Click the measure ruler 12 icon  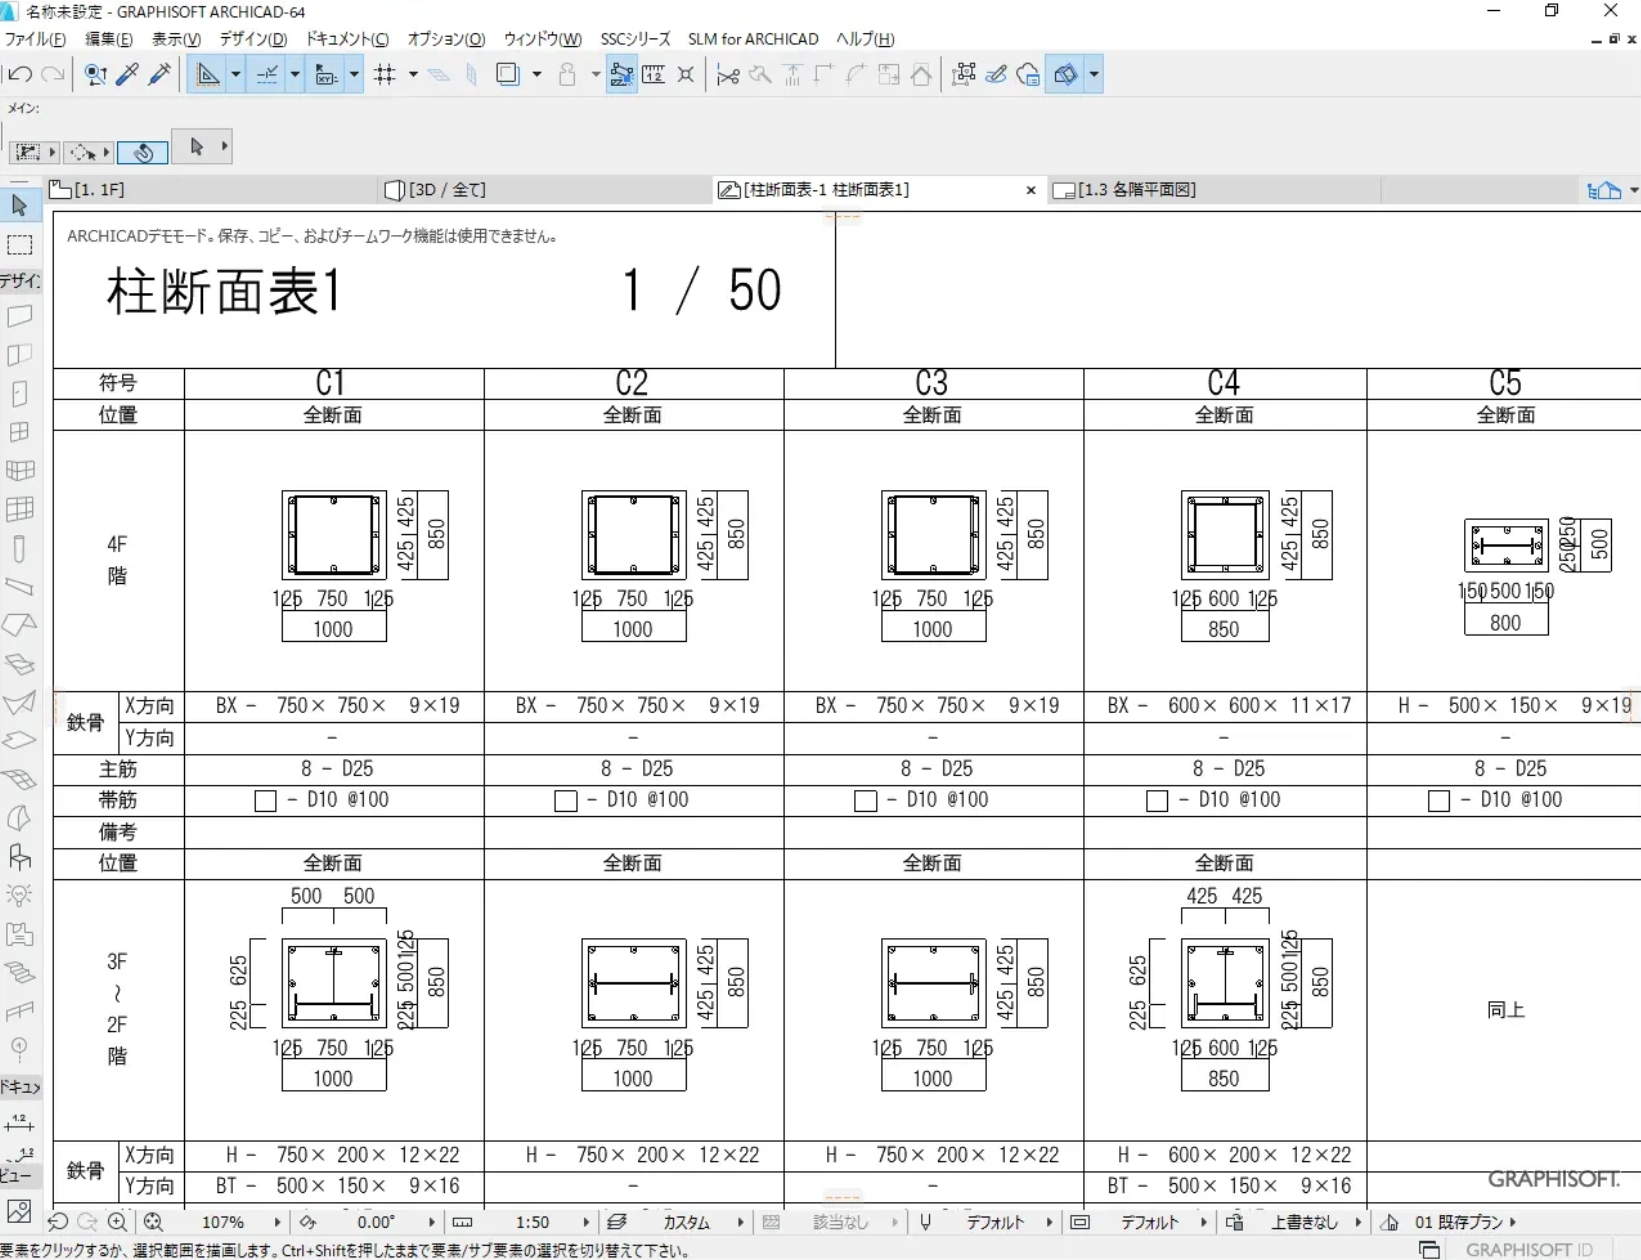[654, 74]
